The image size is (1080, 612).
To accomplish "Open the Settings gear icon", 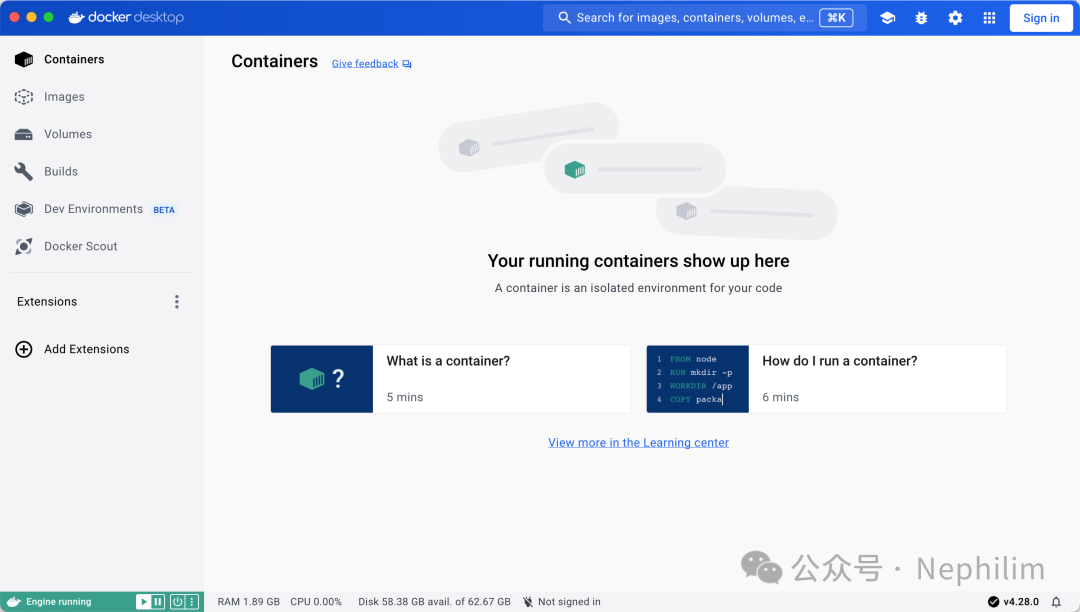I will pos(955,18).
